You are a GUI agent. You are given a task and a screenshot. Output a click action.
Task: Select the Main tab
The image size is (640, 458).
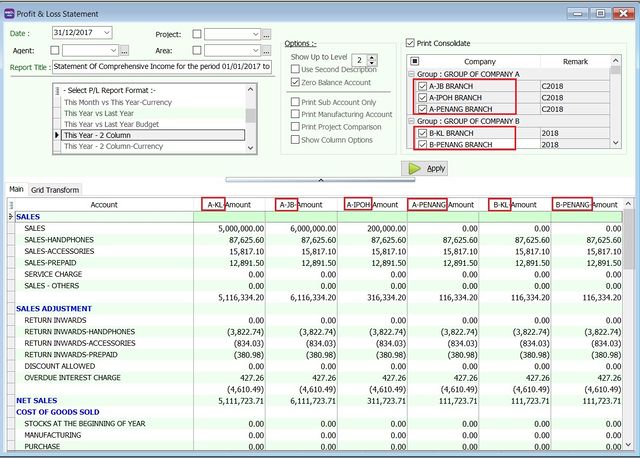click(x=17, y=190)
